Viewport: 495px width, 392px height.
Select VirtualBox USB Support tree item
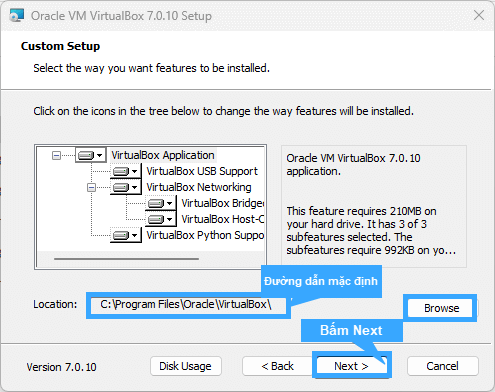(202, 171)
